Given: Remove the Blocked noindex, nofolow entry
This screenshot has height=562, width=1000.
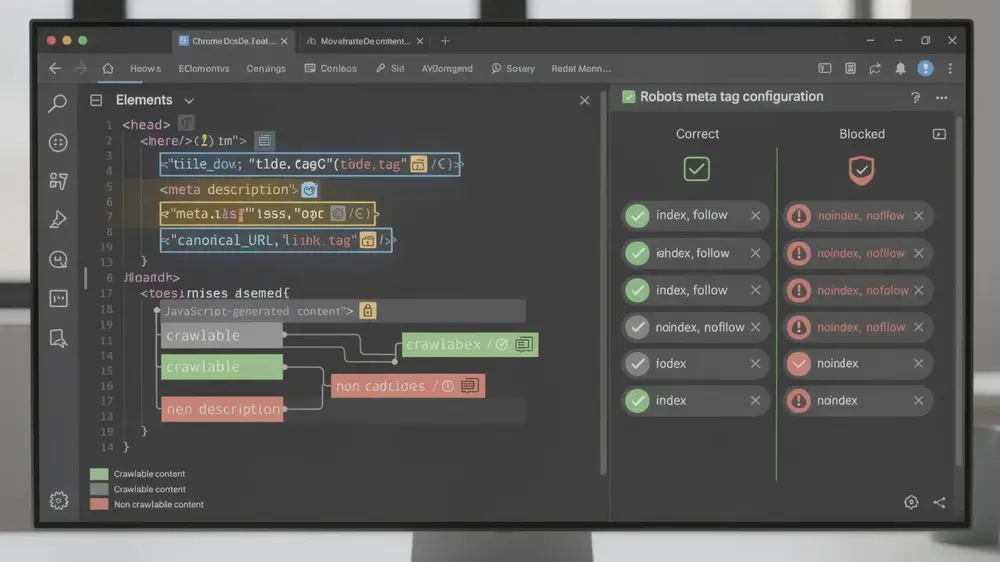Looking at the screenshot, I should click(918, 290).
